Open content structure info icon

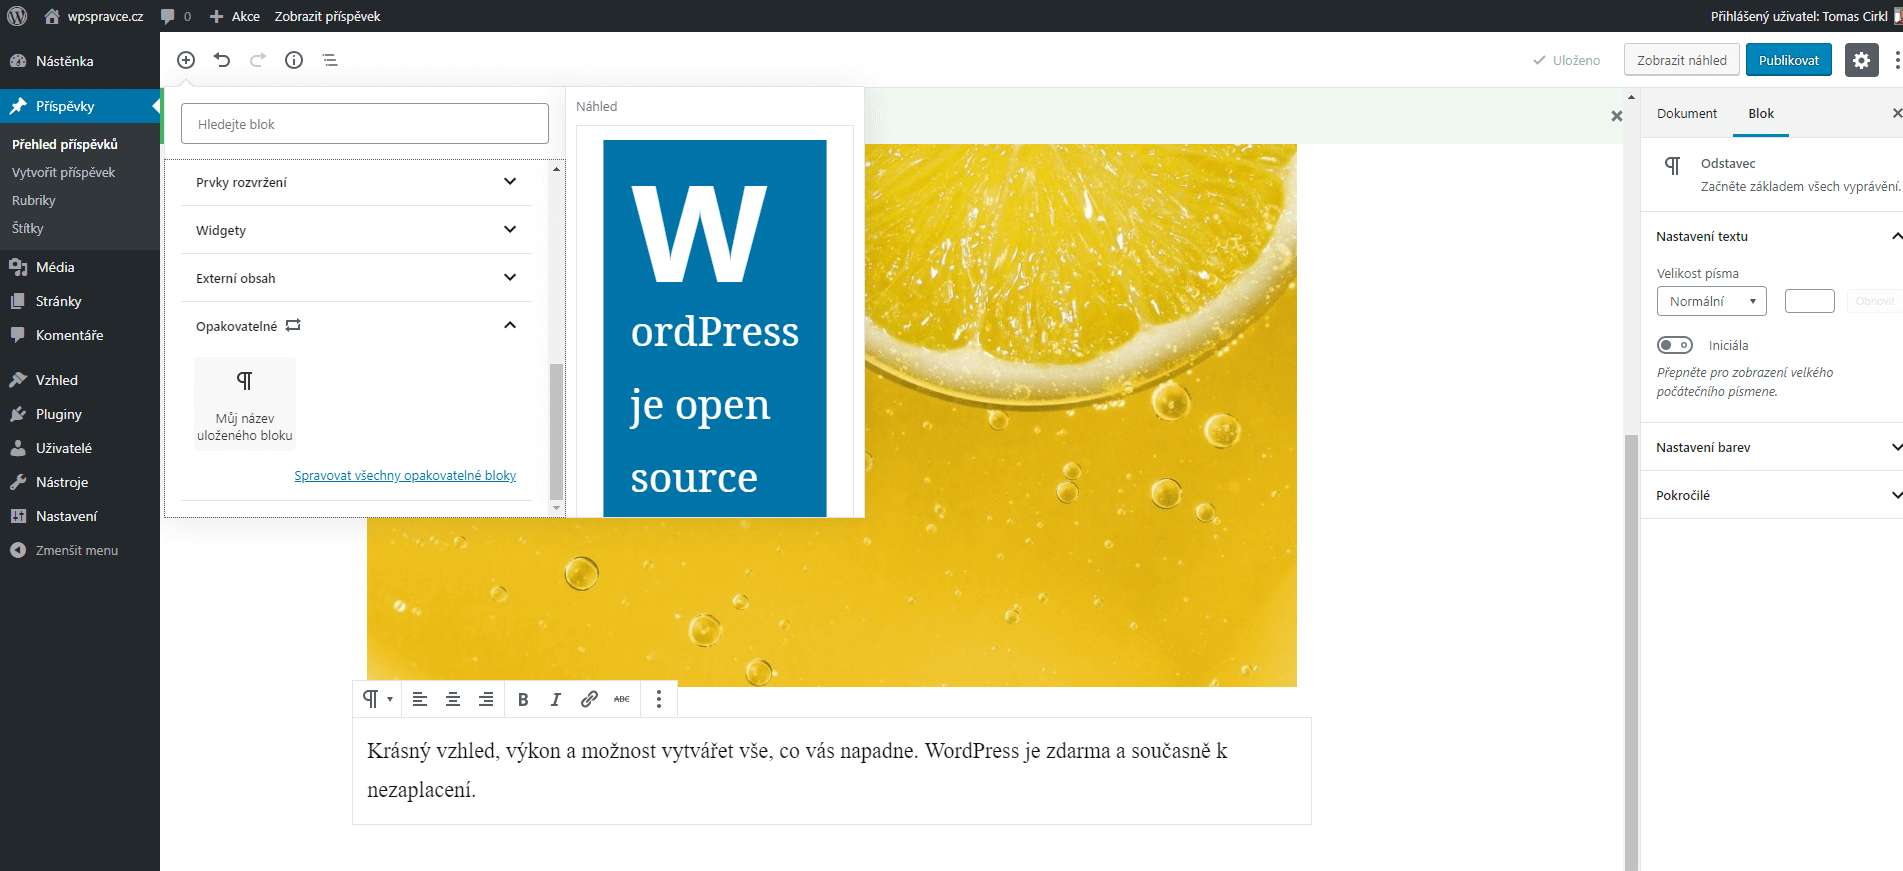point(294,60)
